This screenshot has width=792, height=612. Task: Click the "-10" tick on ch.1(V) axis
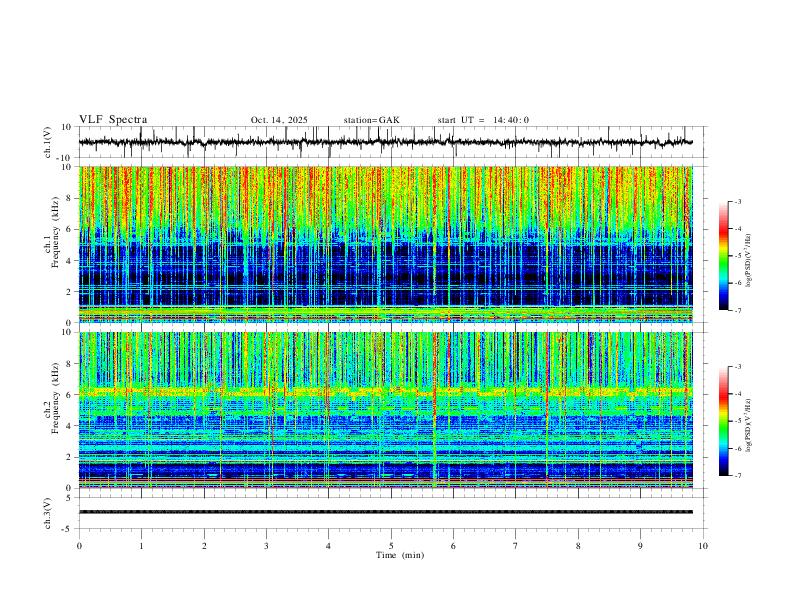pos(64,158)
